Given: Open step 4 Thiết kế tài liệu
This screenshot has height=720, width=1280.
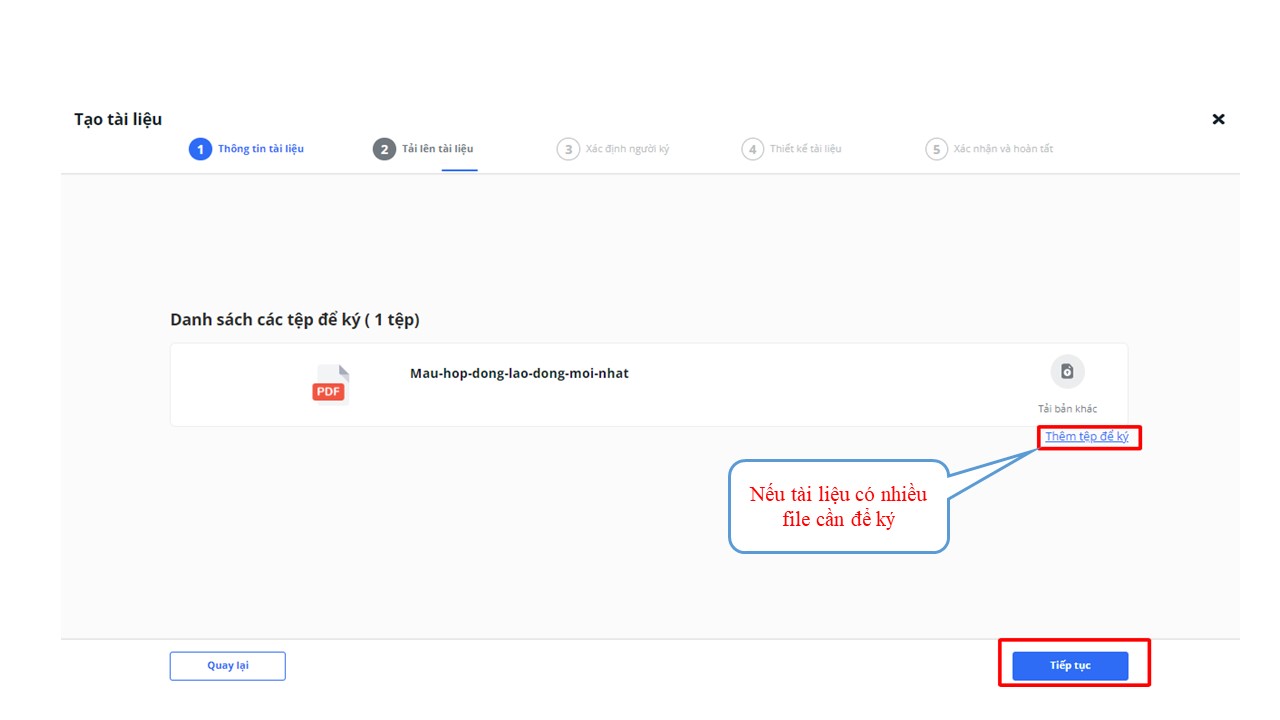Looking at the screenshot, I should coord(792,149).
